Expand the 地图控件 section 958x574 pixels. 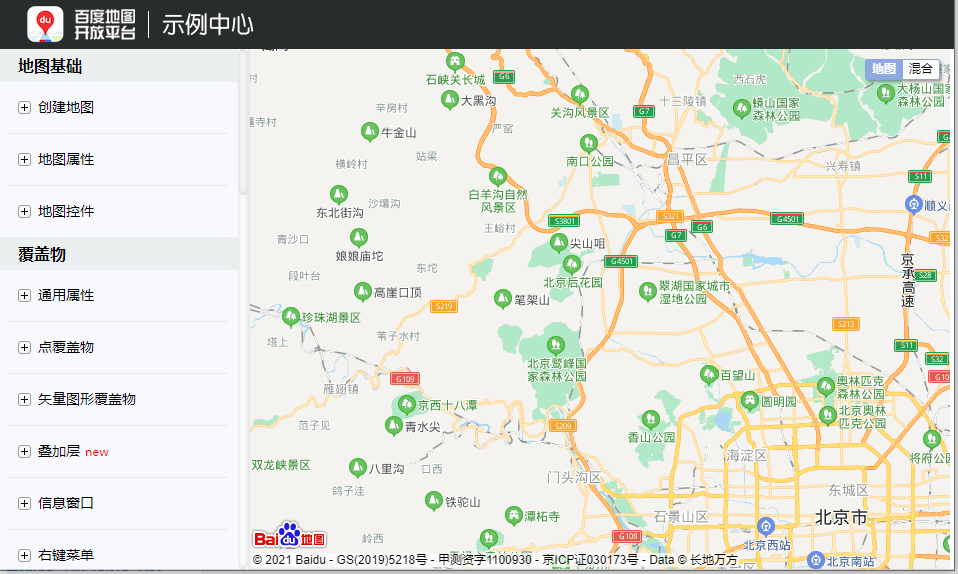tap(24, 212)
